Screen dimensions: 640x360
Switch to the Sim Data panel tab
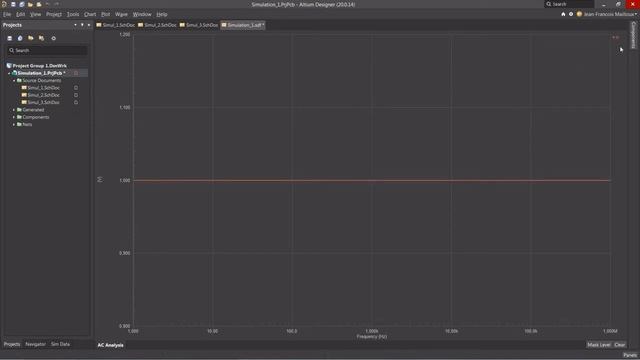60,344
